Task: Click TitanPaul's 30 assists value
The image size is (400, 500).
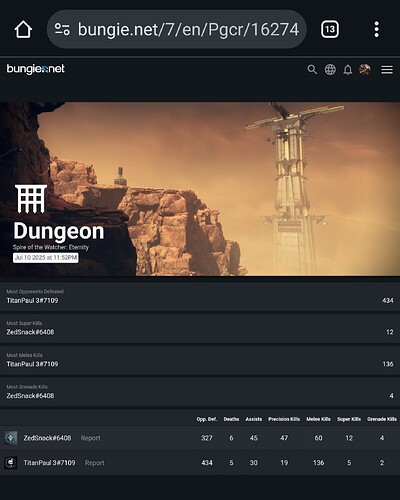Action: point(254,463)
